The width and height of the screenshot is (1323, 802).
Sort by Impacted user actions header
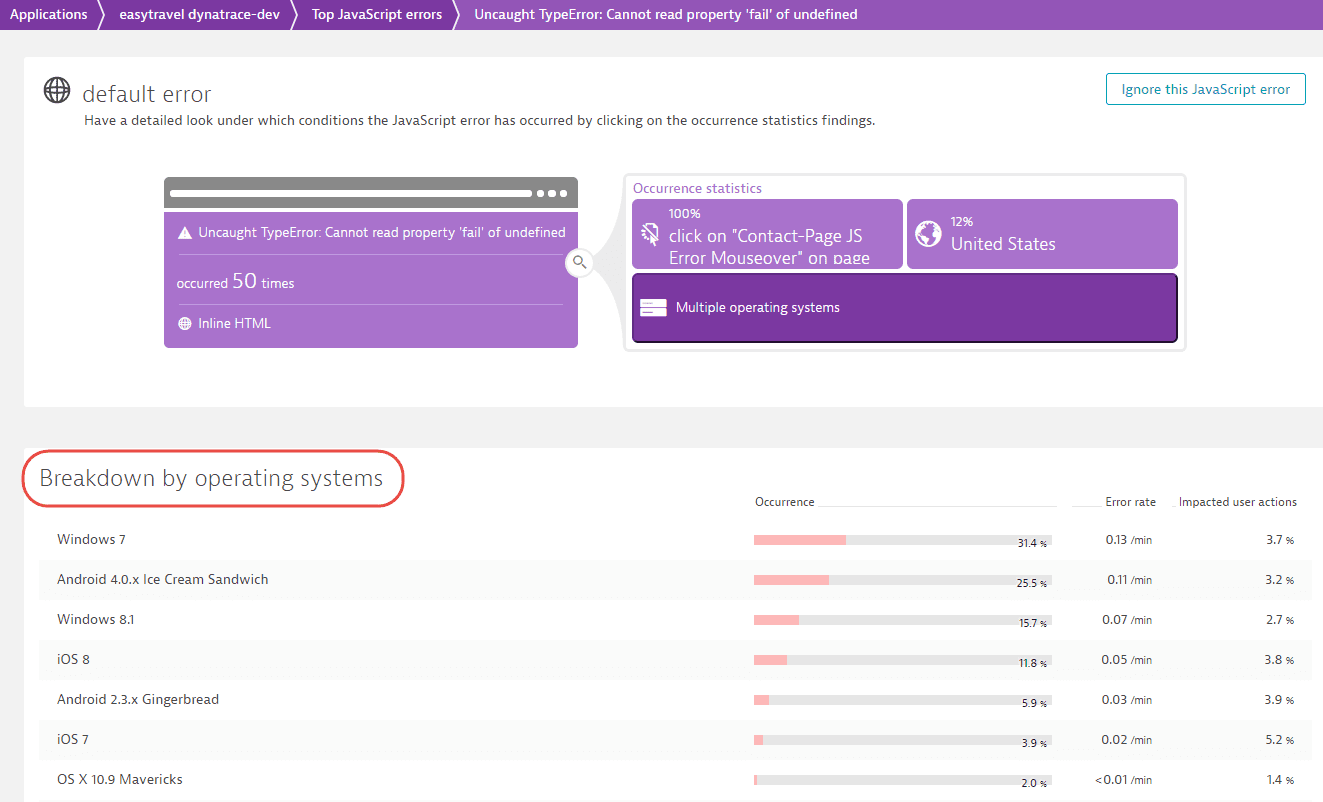tap(1238, 502)
